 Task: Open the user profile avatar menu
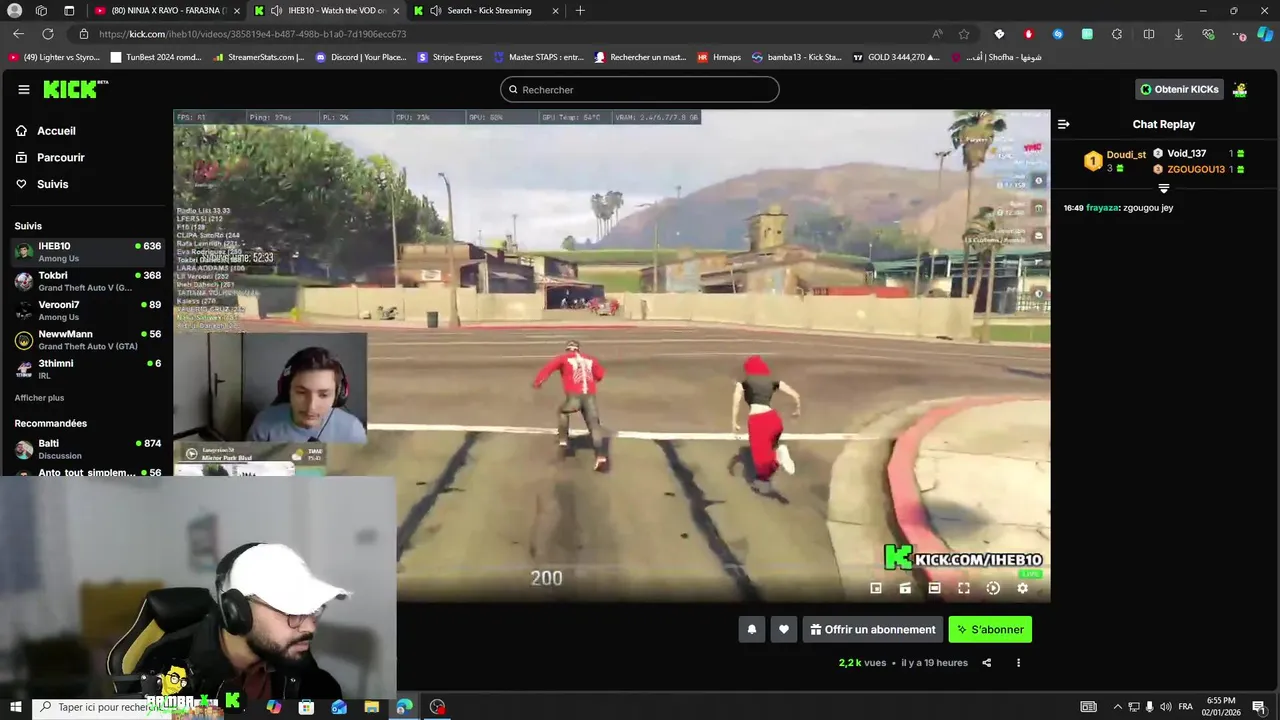[x=1240, y=90]
